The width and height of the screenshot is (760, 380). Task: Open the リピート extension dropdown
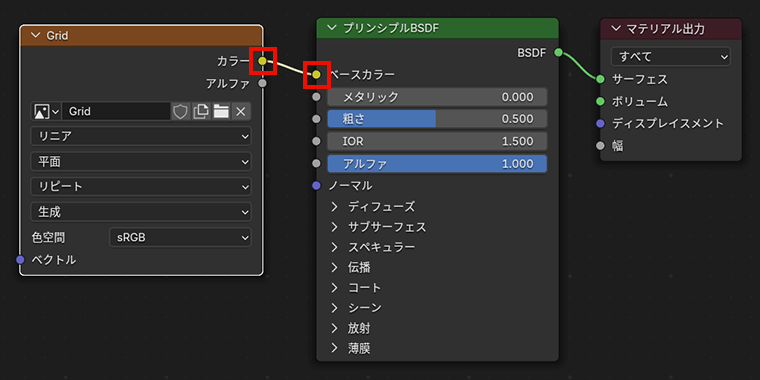click(141, 187)
